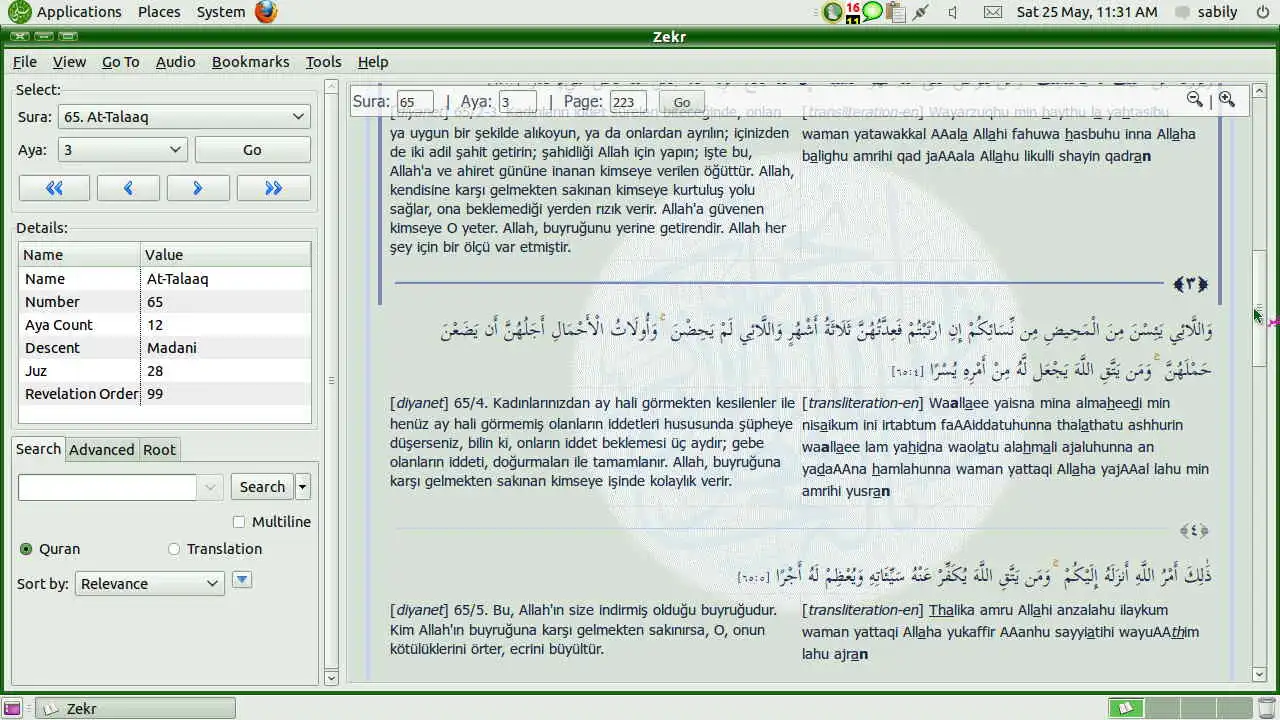Click the overlay Aya number field
Viewport: 1280px width, 720px height.
click(518, 102)
